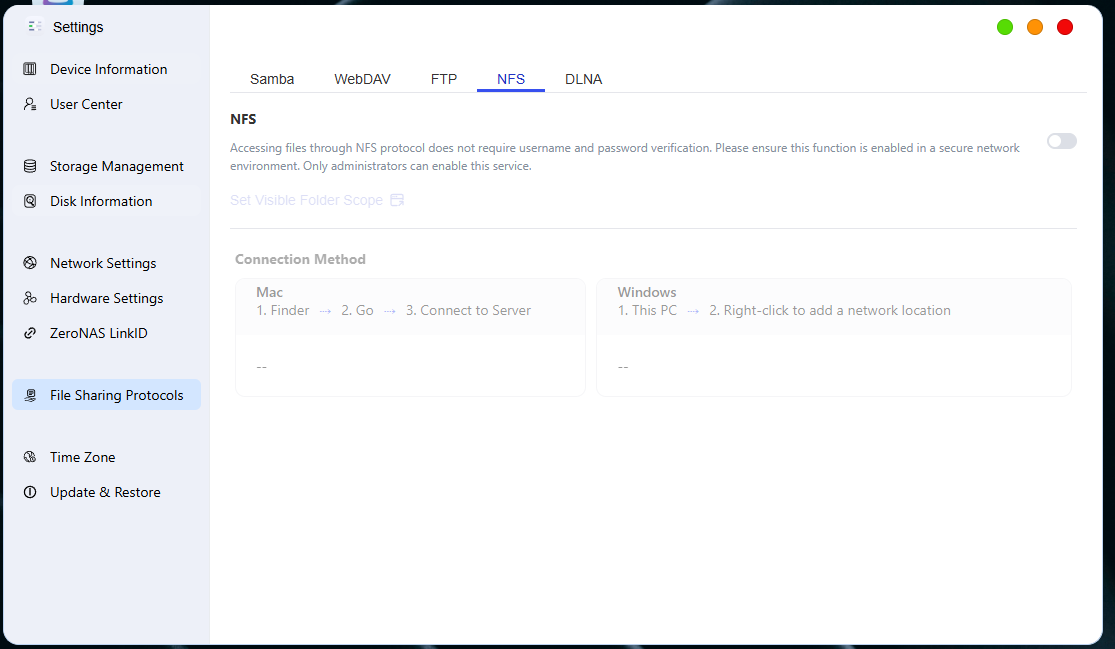Switch to the WebDAV tab
Viewport: 1115px width, 649px height.
tap(362, 79)
